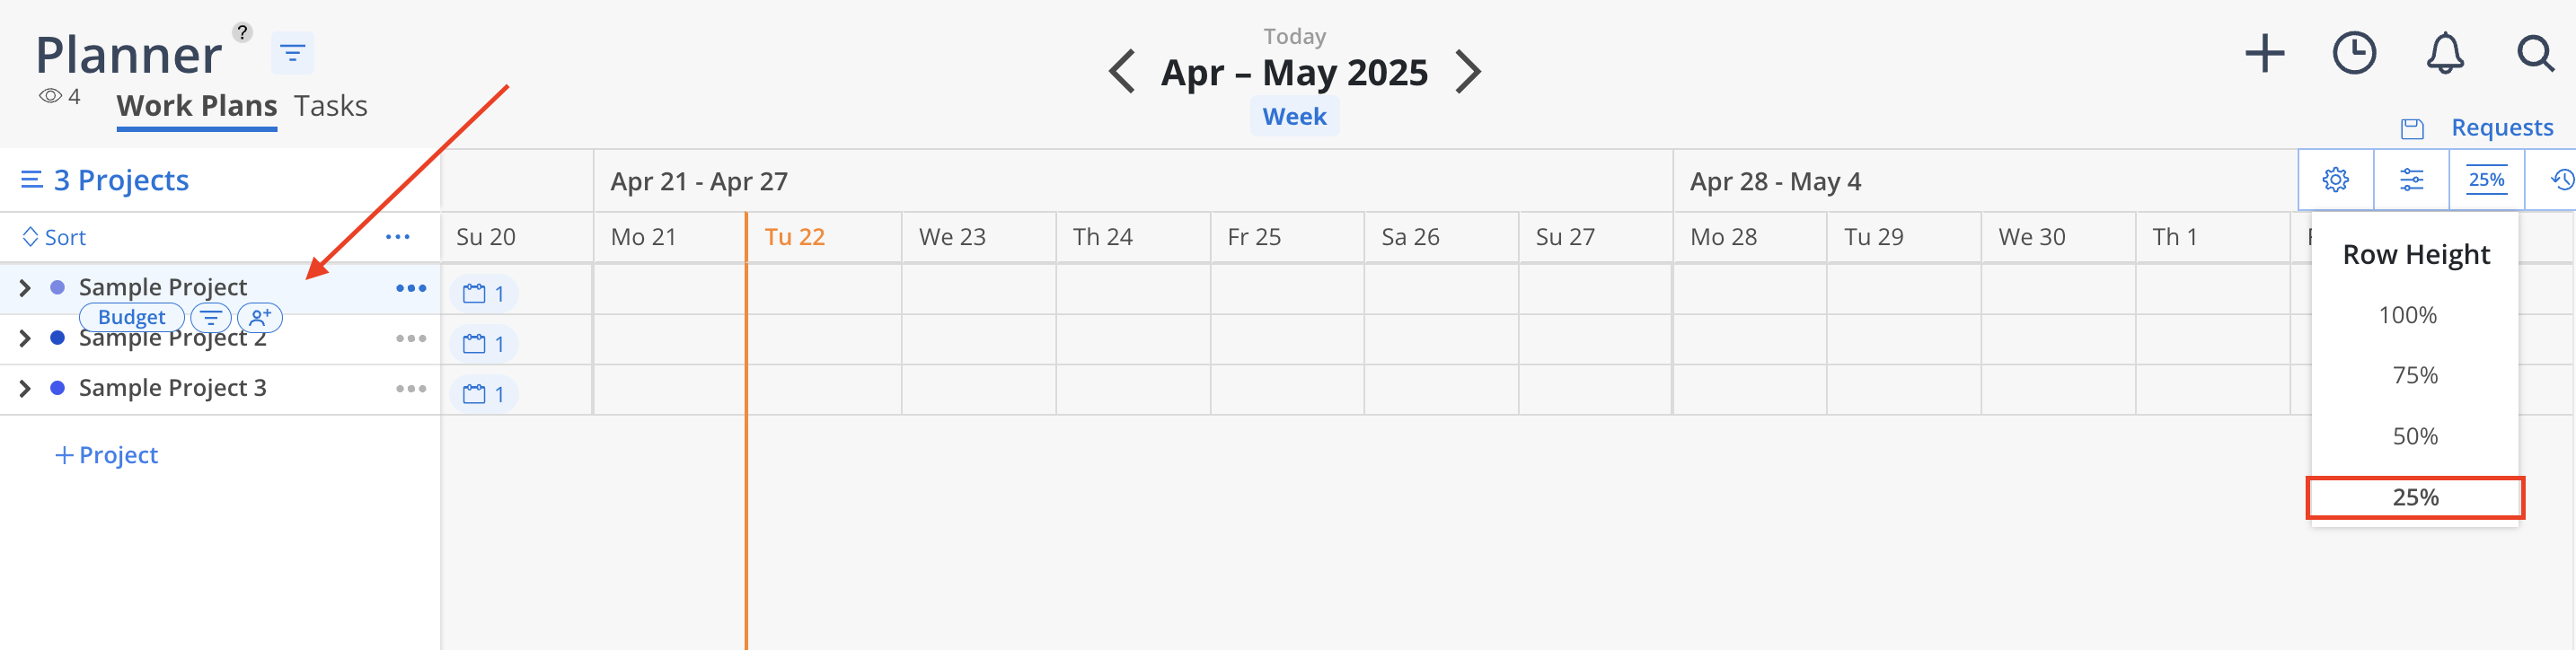Expand Sample Project 3 row
Image resolution: width=2576 pixels, height=650 pixels.
25,389
